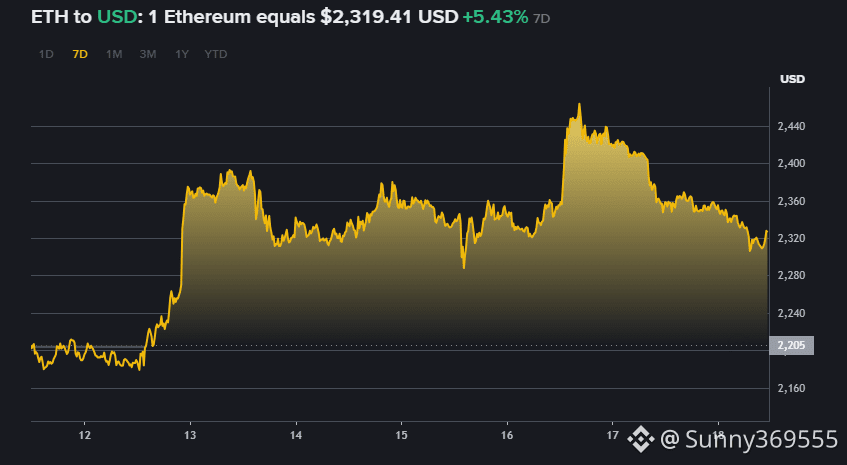Click the 7D label beside percentage change
Image resolution: width=847 pixels, height=465 pixels.
point(541,19)
